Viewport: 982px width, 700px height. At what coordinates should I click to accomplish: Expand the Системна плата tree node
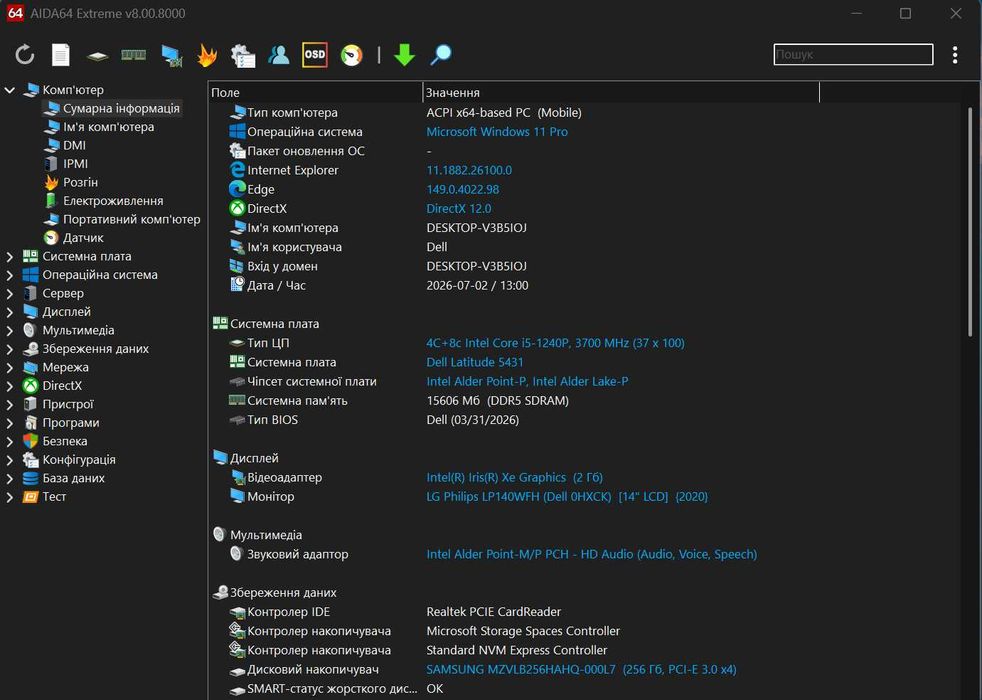point(9,257)
